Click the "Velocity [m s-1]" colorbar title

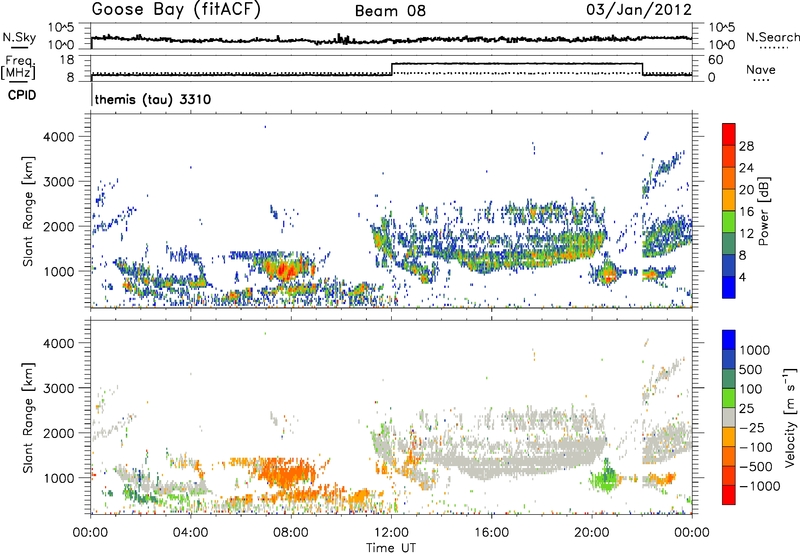(790, 417)
